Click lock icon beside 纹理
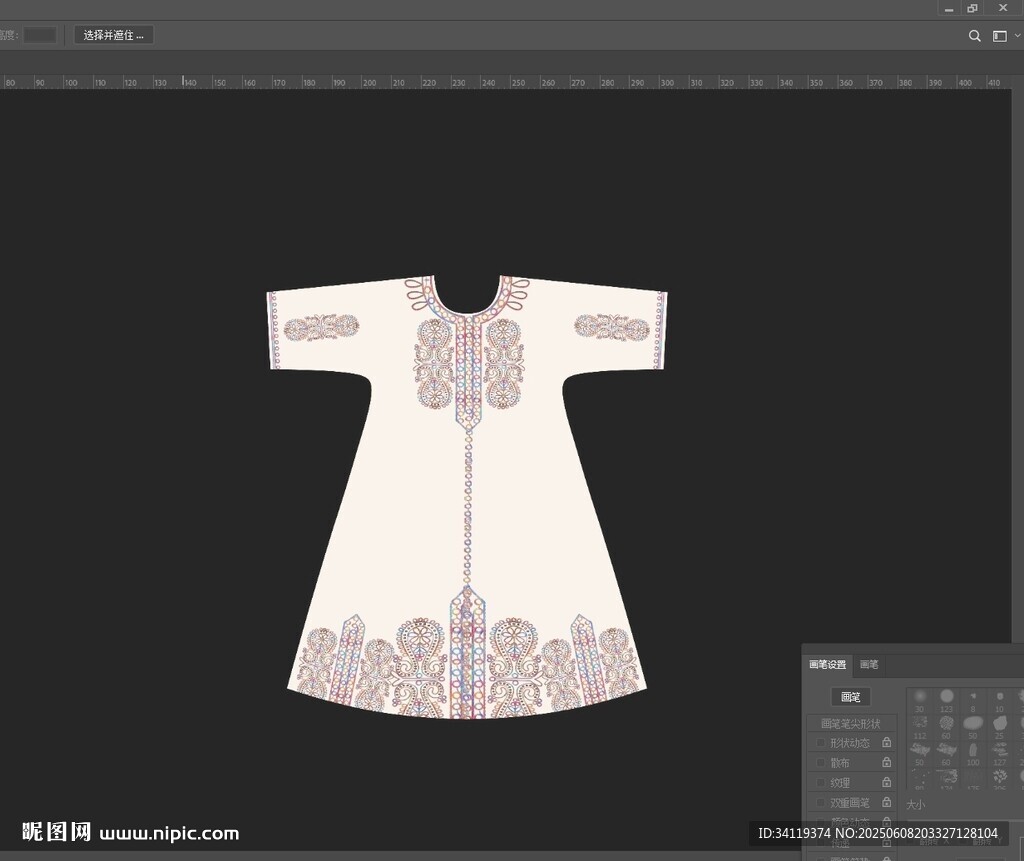The image size is (1024, 861). pos(886,783)
